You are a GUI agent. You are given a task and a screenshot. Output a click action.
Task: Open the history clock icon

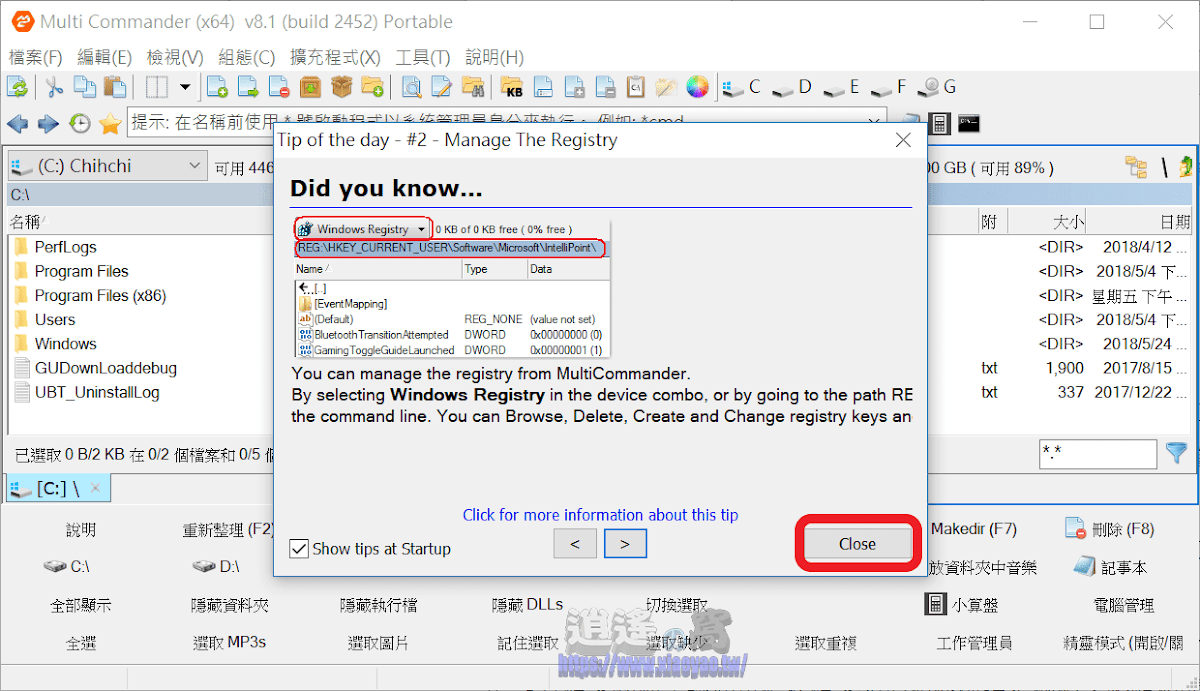(x=79, y=124)
